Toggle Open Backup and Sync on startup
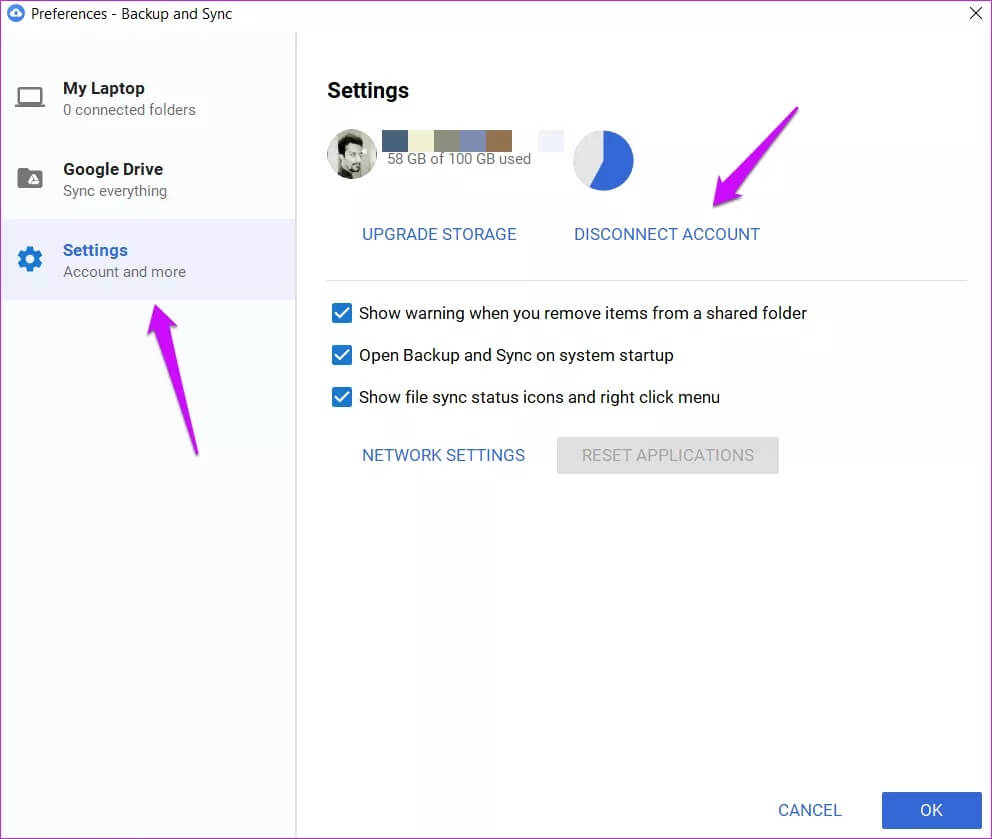The image size is (992, 839). pos(342,355)
